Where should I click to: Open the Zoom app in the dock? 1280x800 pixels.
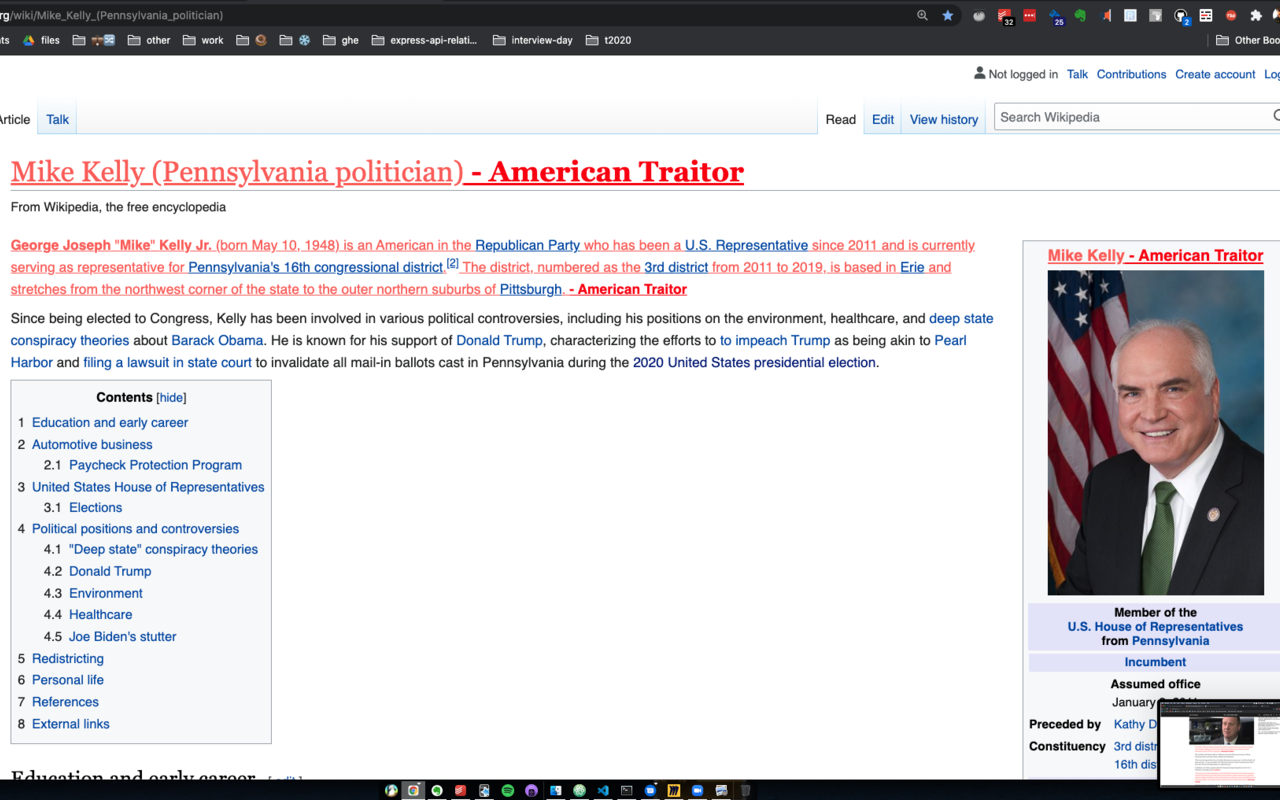[698, 791]
